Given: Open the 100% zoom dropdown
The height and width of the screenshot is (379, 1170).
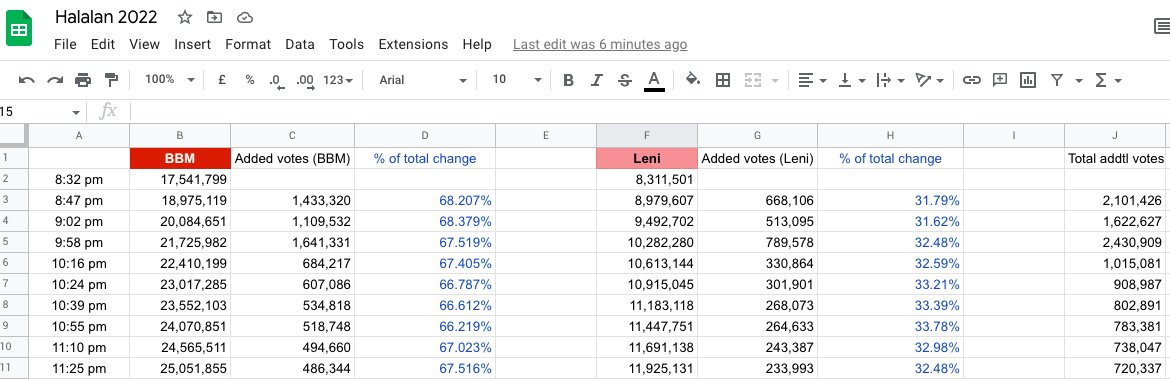Looking at the screenshot, I should tap(169, 80).
